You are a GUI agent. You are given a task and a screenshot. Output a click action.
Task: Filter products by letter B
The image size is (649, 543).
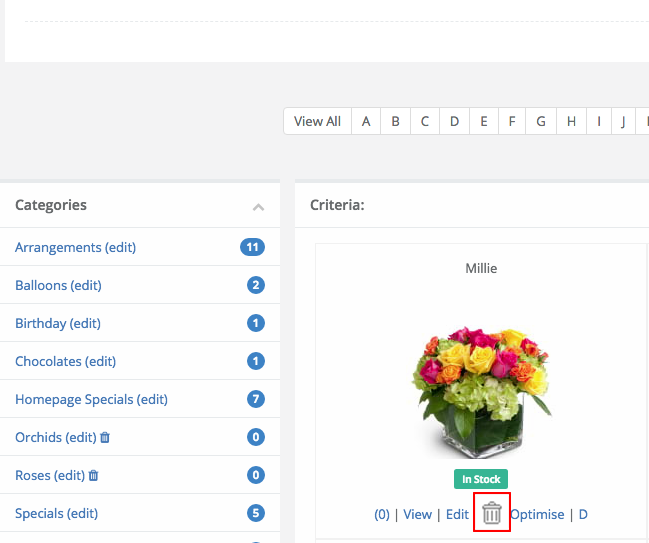(x=396, y=121)
